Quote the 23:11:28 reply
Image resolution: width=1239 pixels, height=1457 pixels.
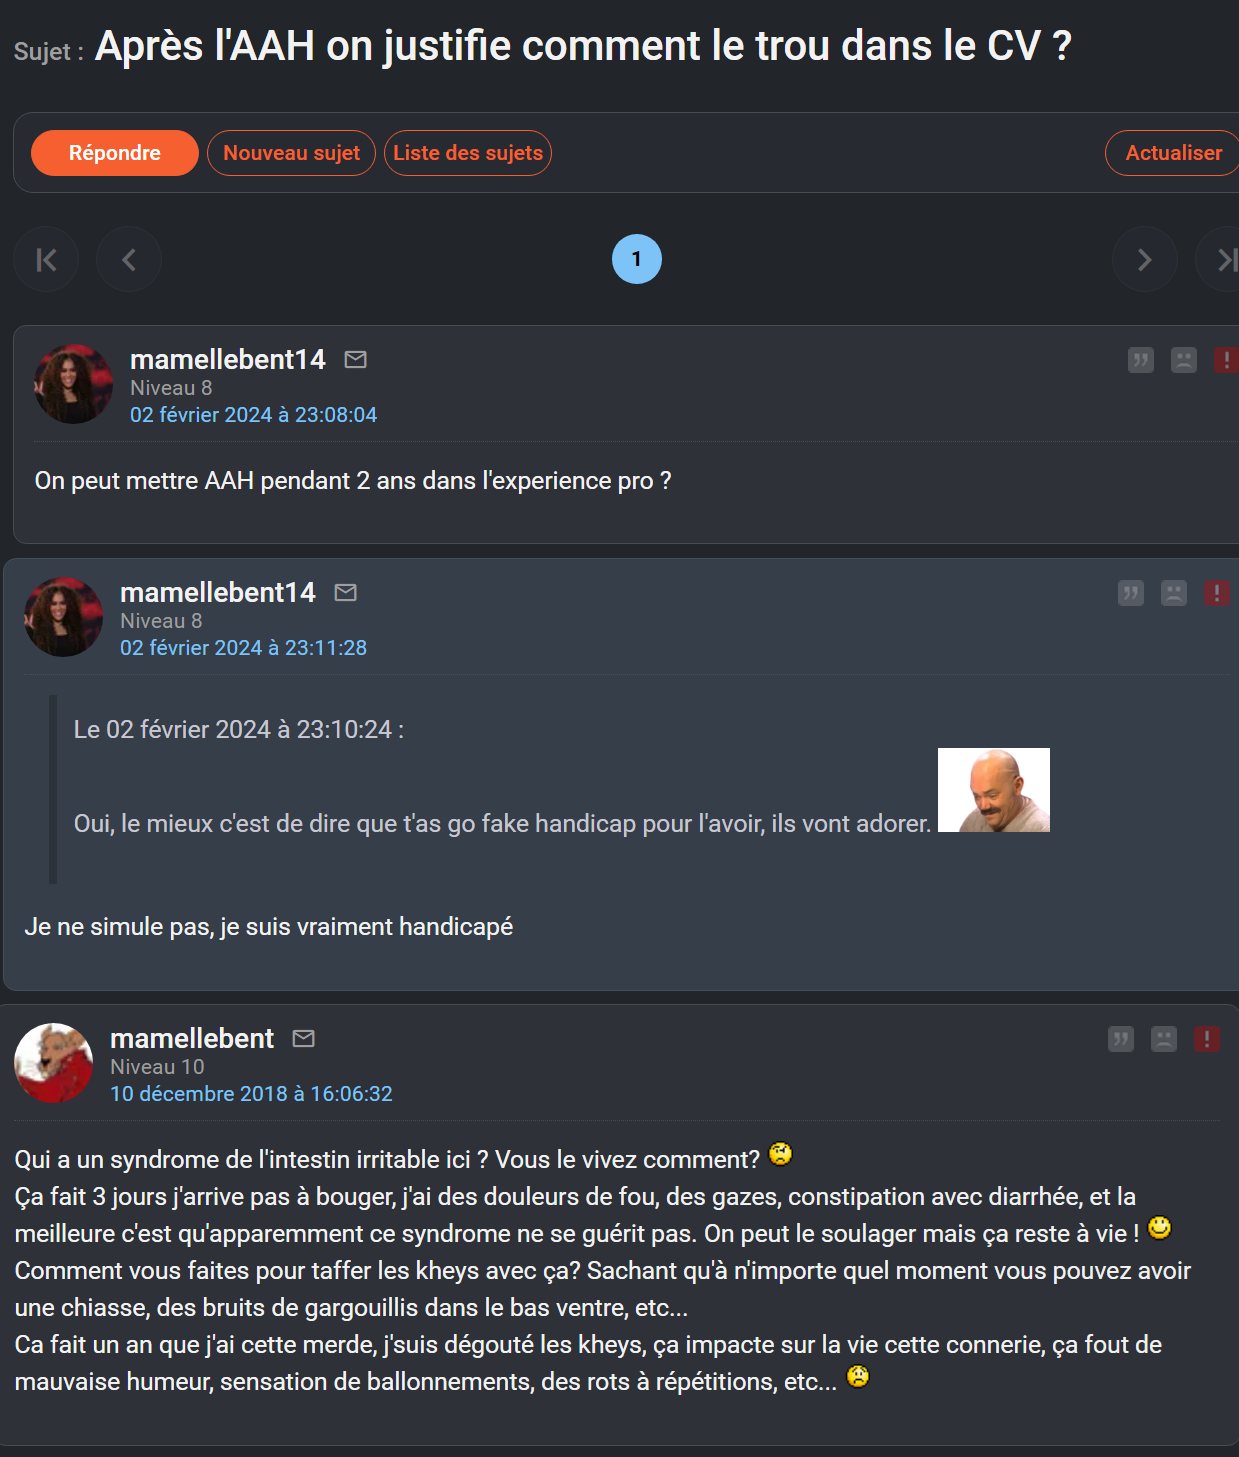point(1131,593)
